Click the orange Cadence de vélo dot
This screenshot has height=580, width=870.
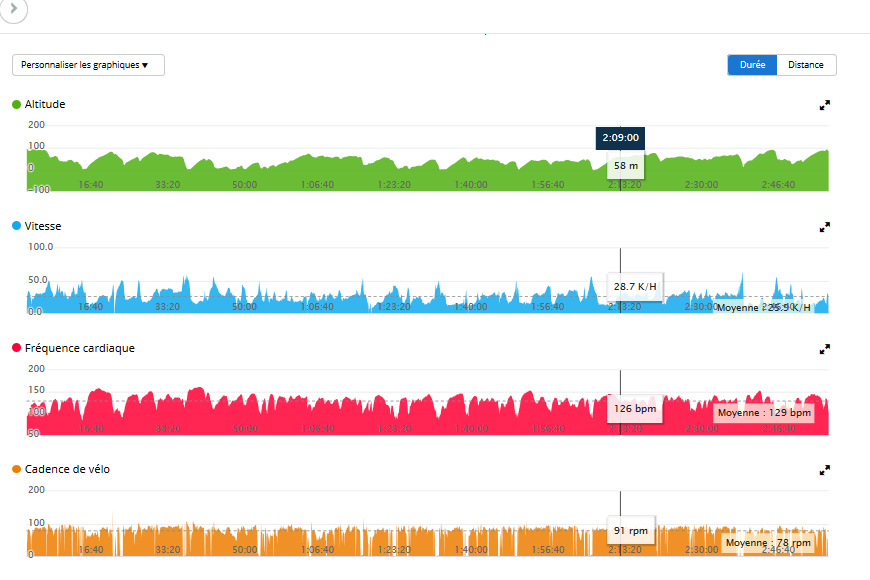[16, 470]
